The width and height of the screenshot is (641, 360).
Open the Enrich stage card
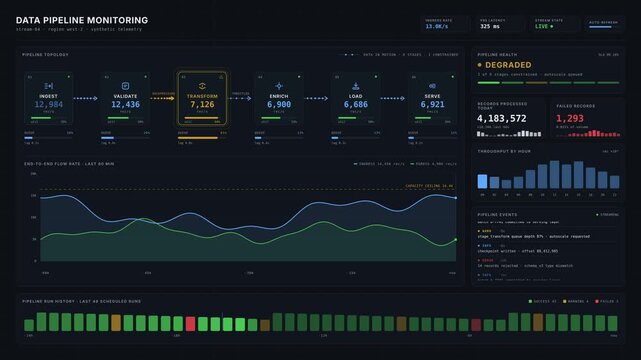pos(279,98)
